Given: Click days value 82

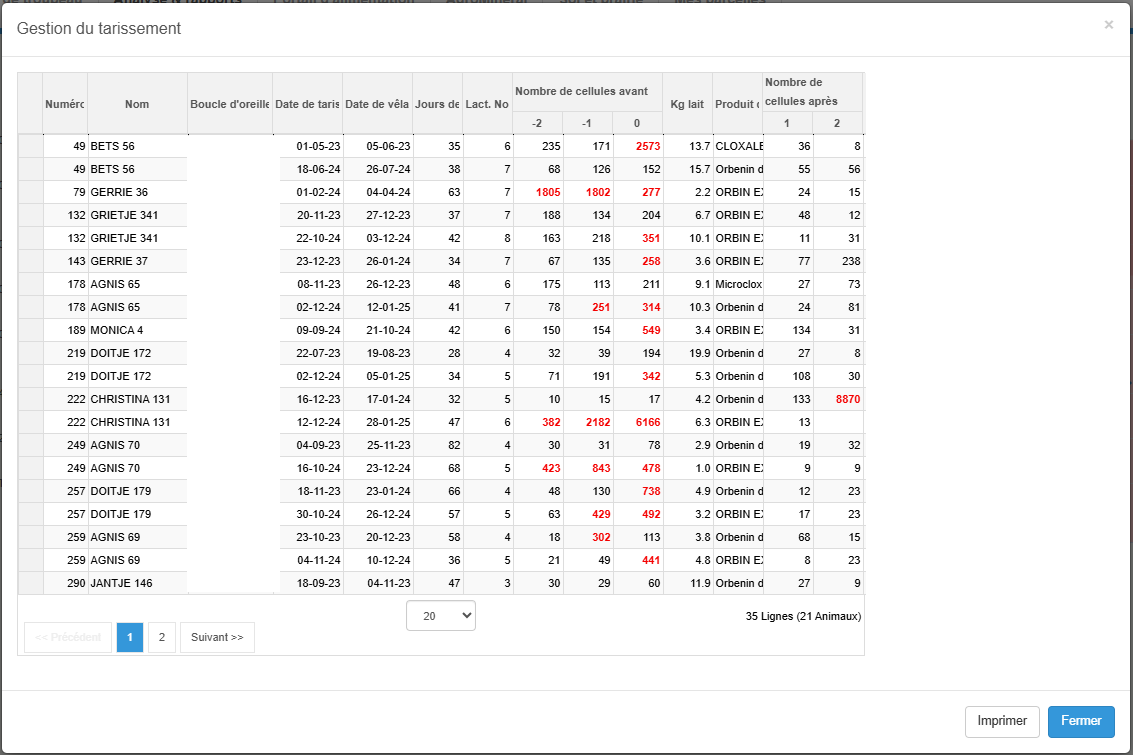Looking at the screenshot, I should [454, 445].
